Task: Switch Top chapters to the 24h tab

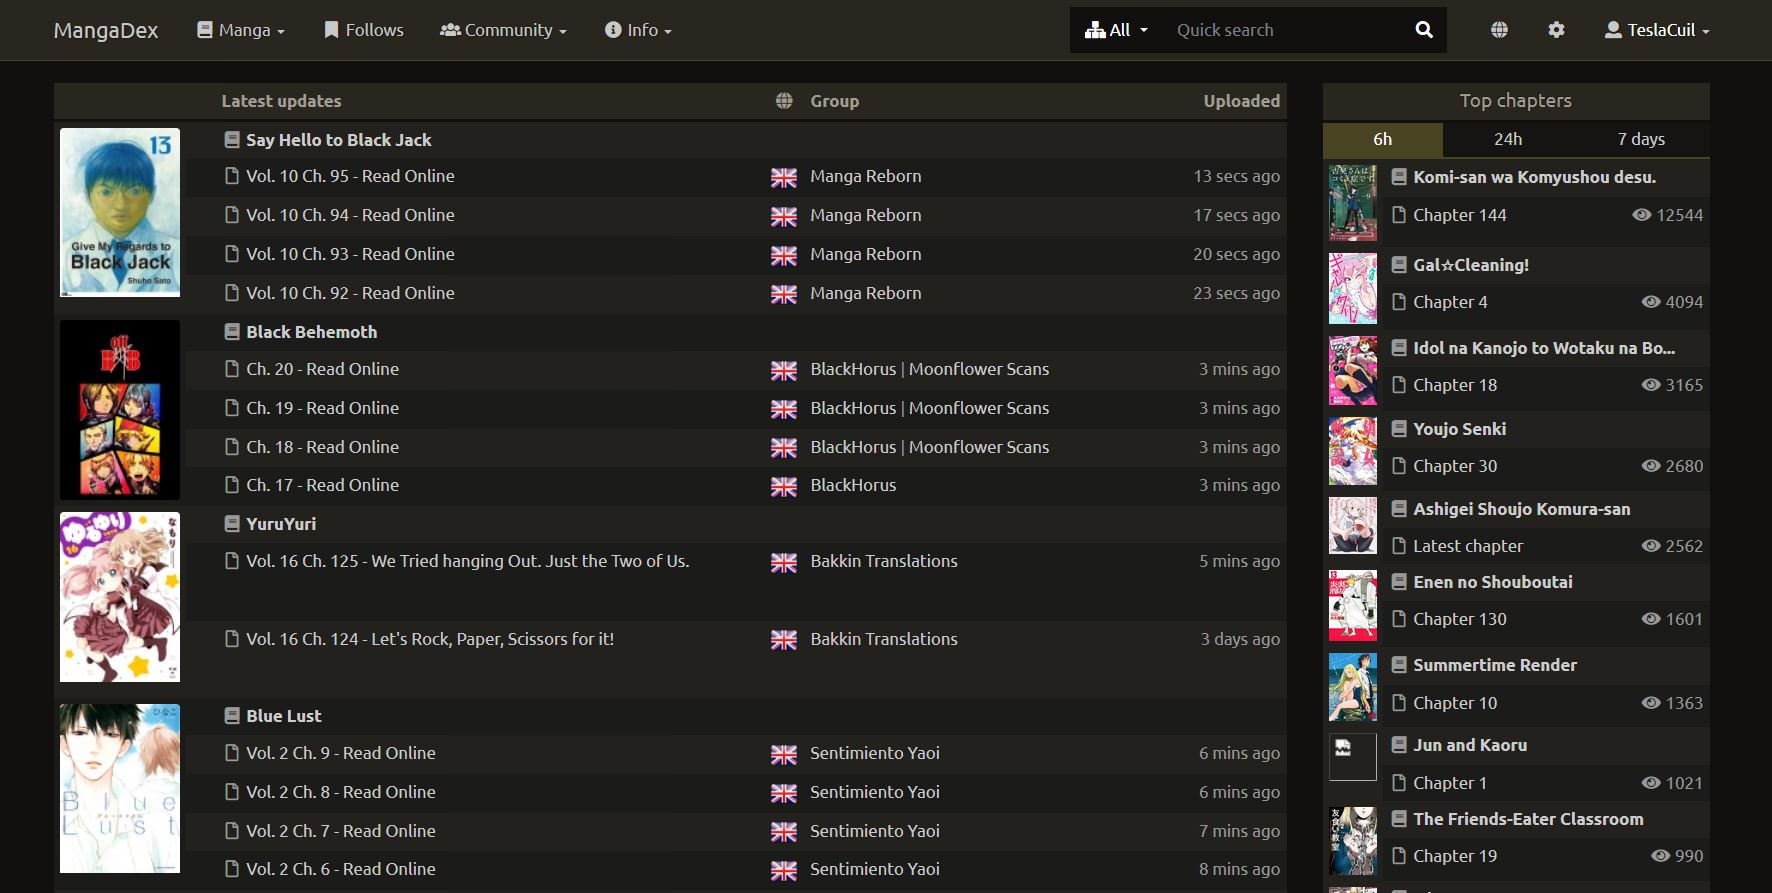Action: point(1508,139)
